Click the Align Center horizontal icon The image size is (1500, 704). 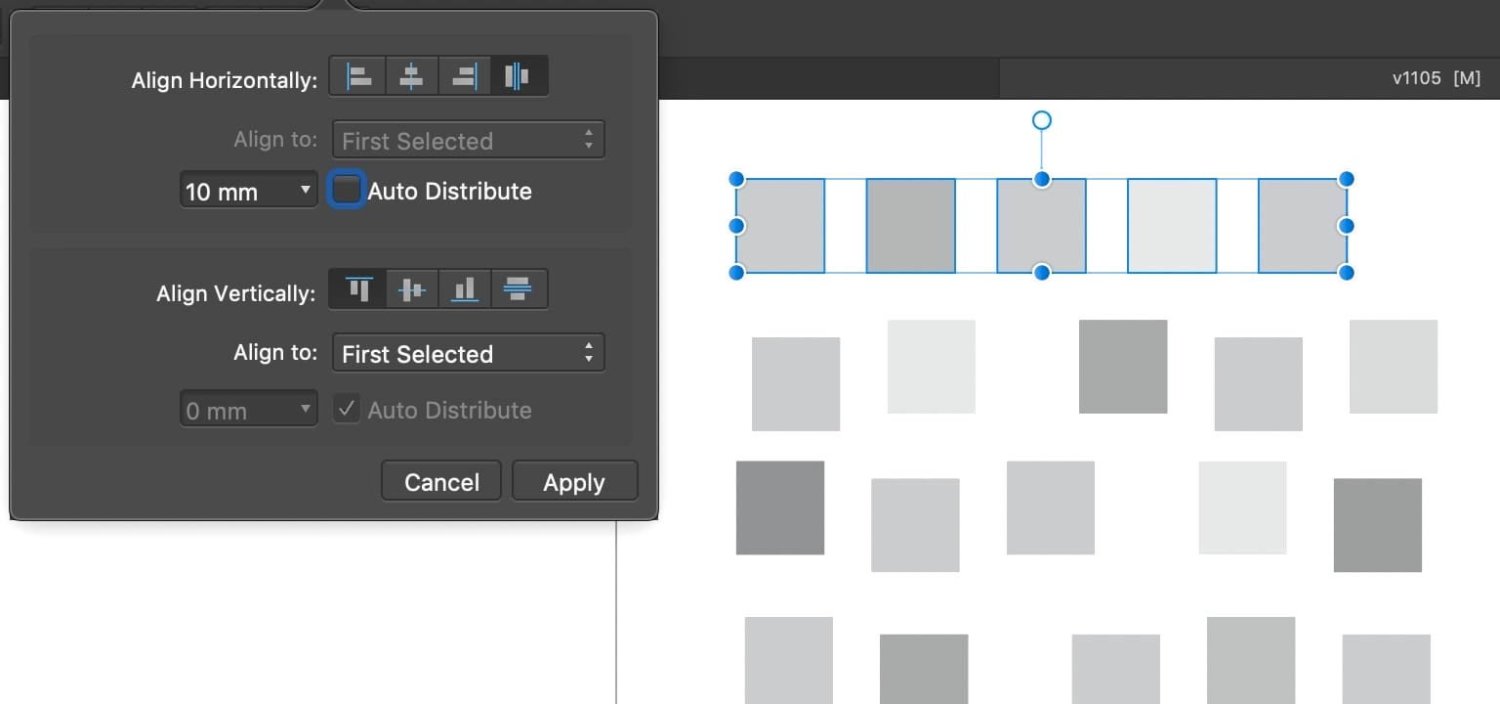tap(411, 77)
